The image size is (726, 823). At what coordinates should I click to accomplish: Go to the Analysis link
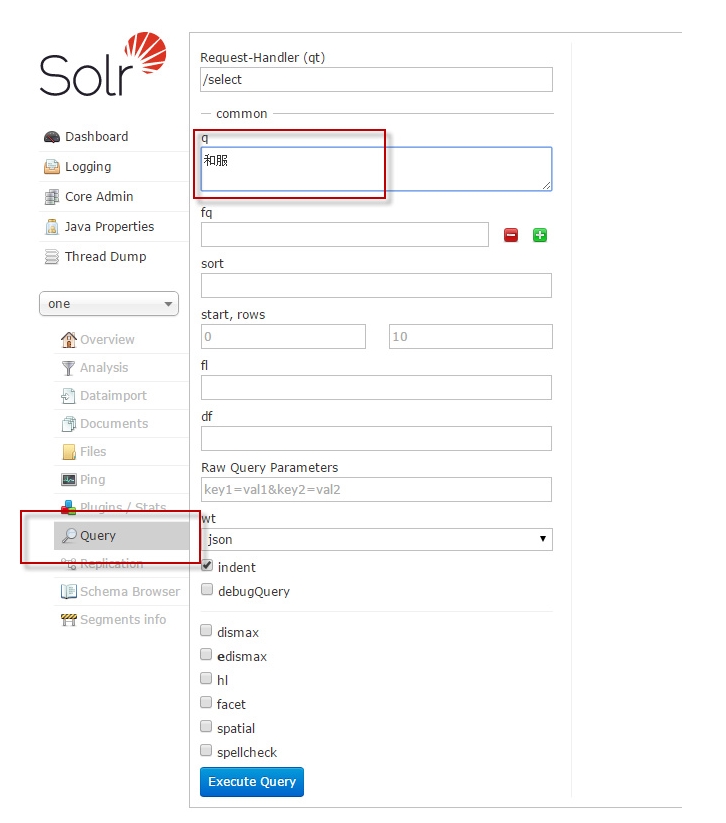pos(104,368)
